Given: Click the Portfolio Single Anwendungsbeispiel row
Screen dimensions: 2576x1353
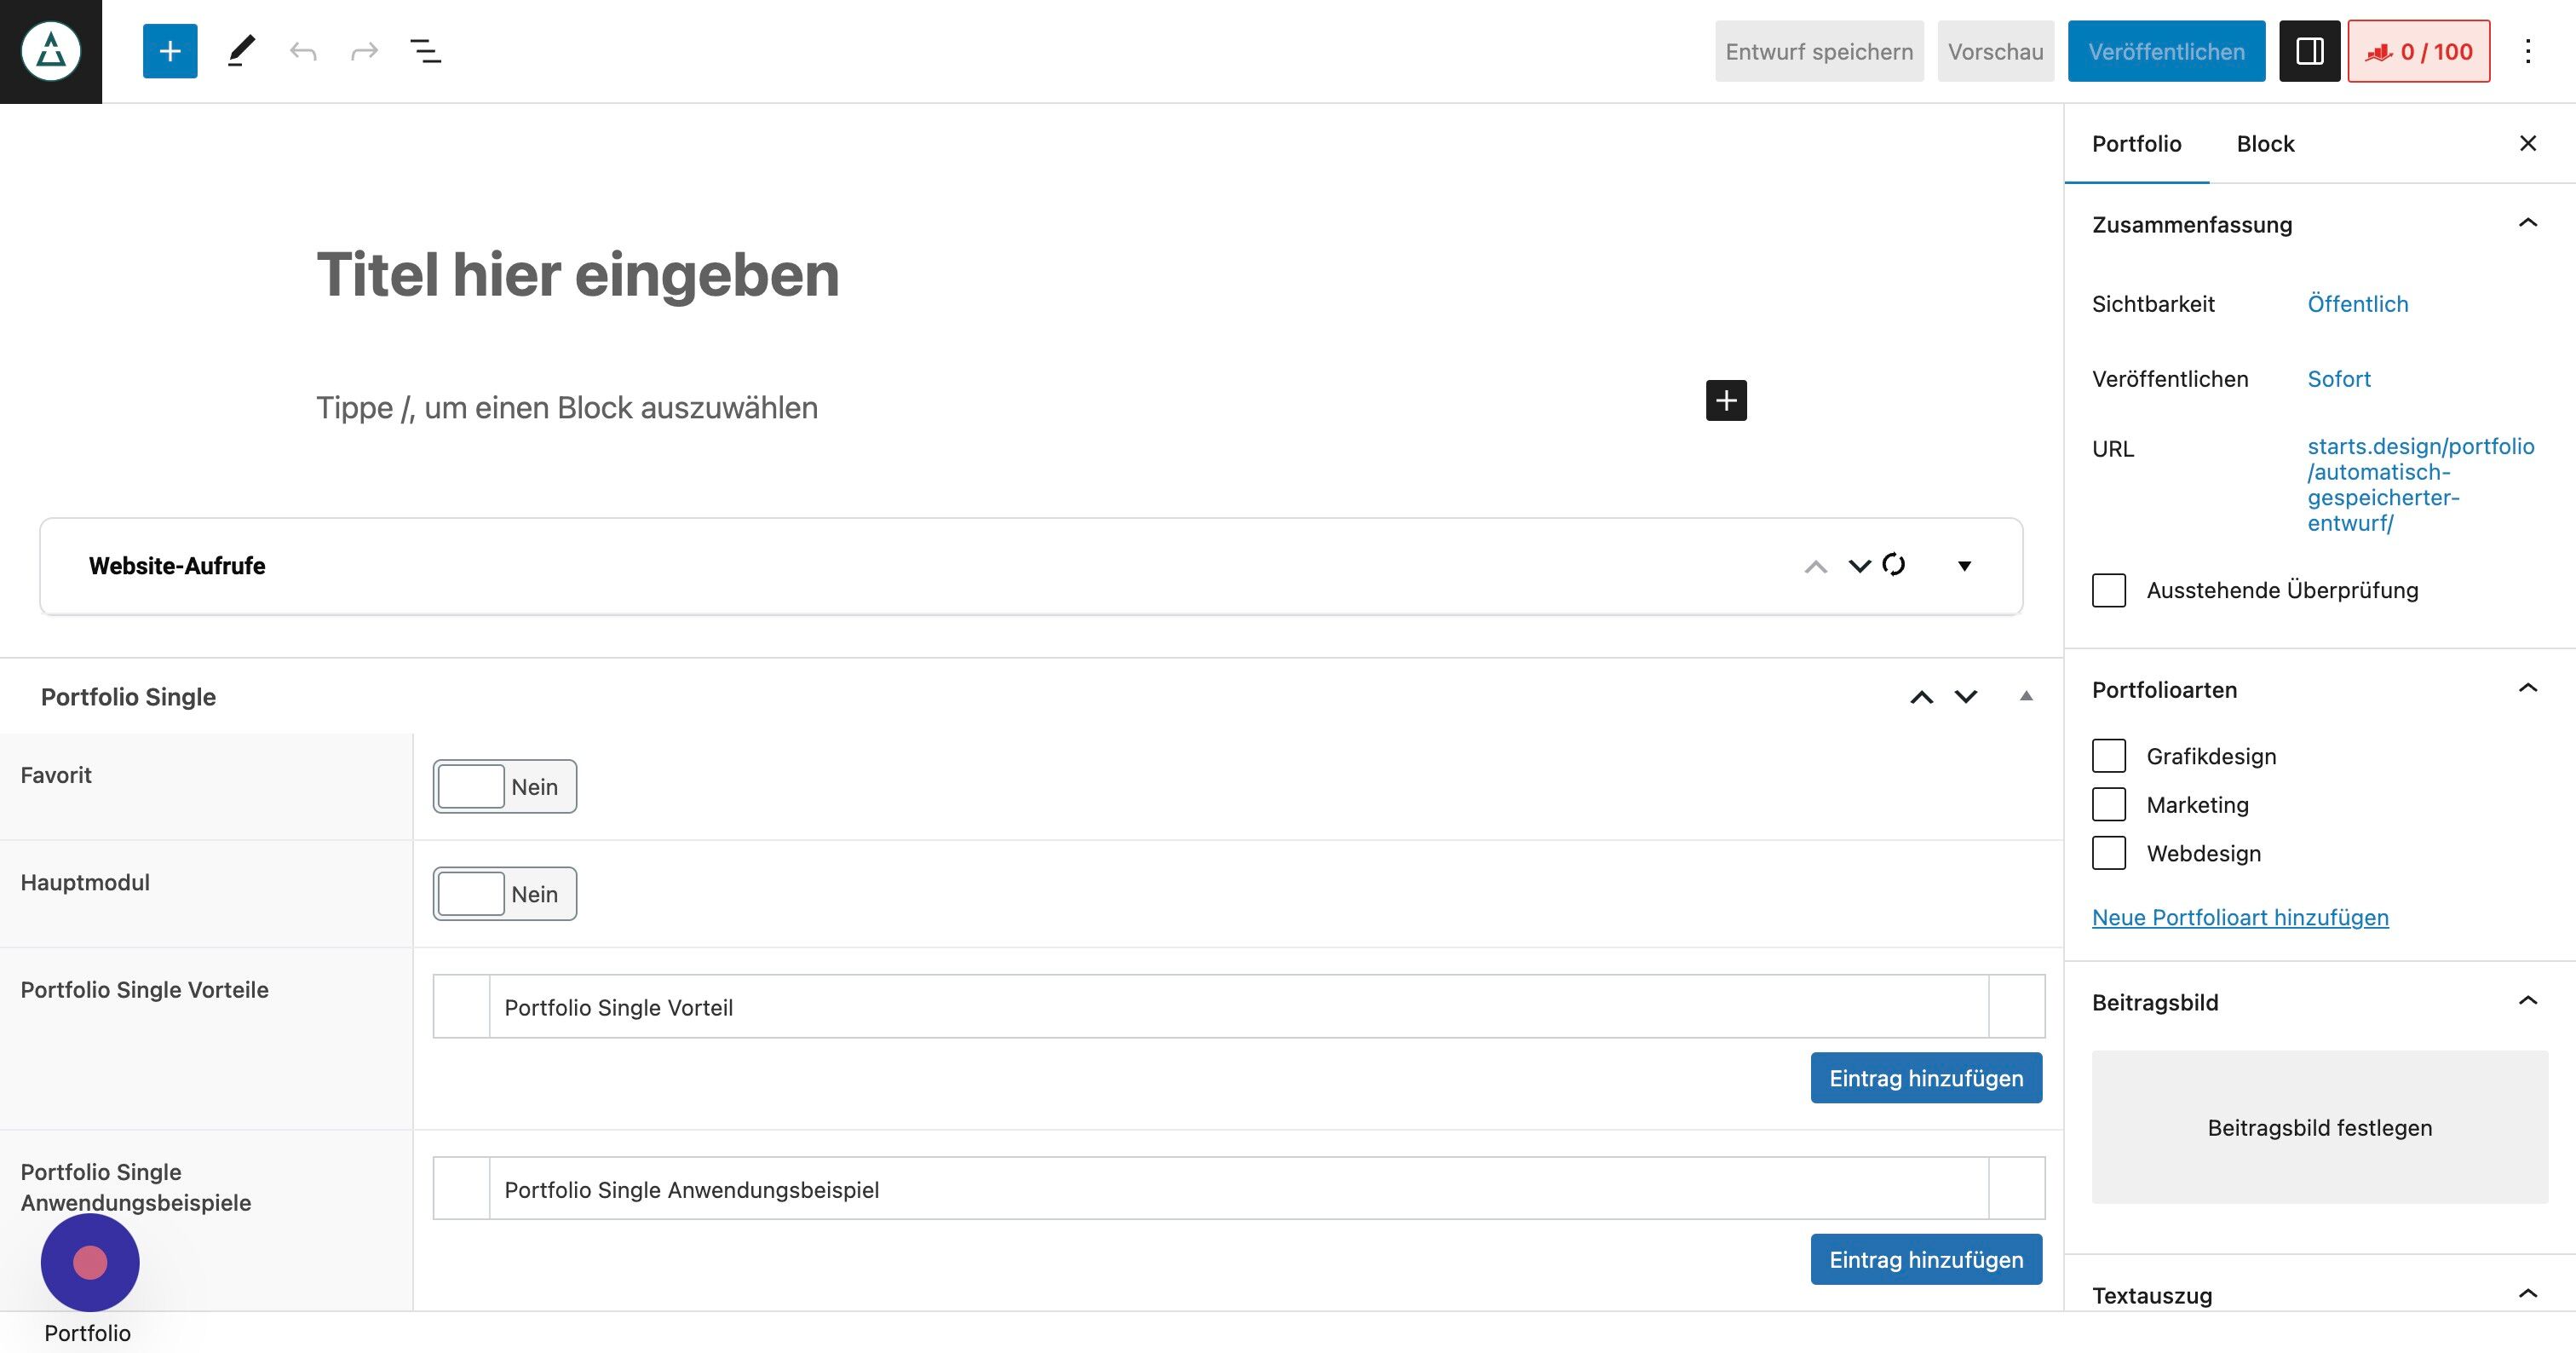Looking at the screenshot, I should [x=1238, y=1189].
